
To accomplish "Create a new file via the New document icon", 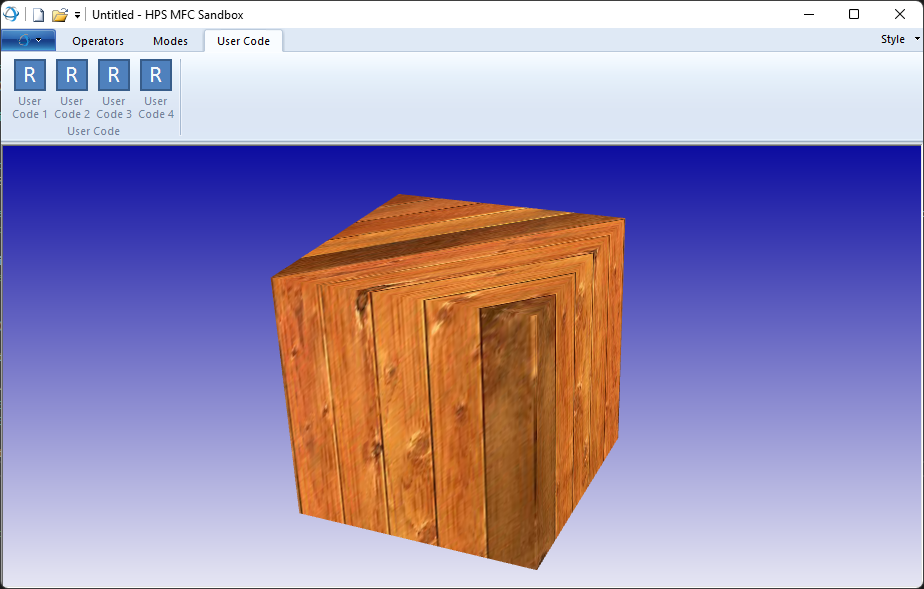I will (38, 13).
